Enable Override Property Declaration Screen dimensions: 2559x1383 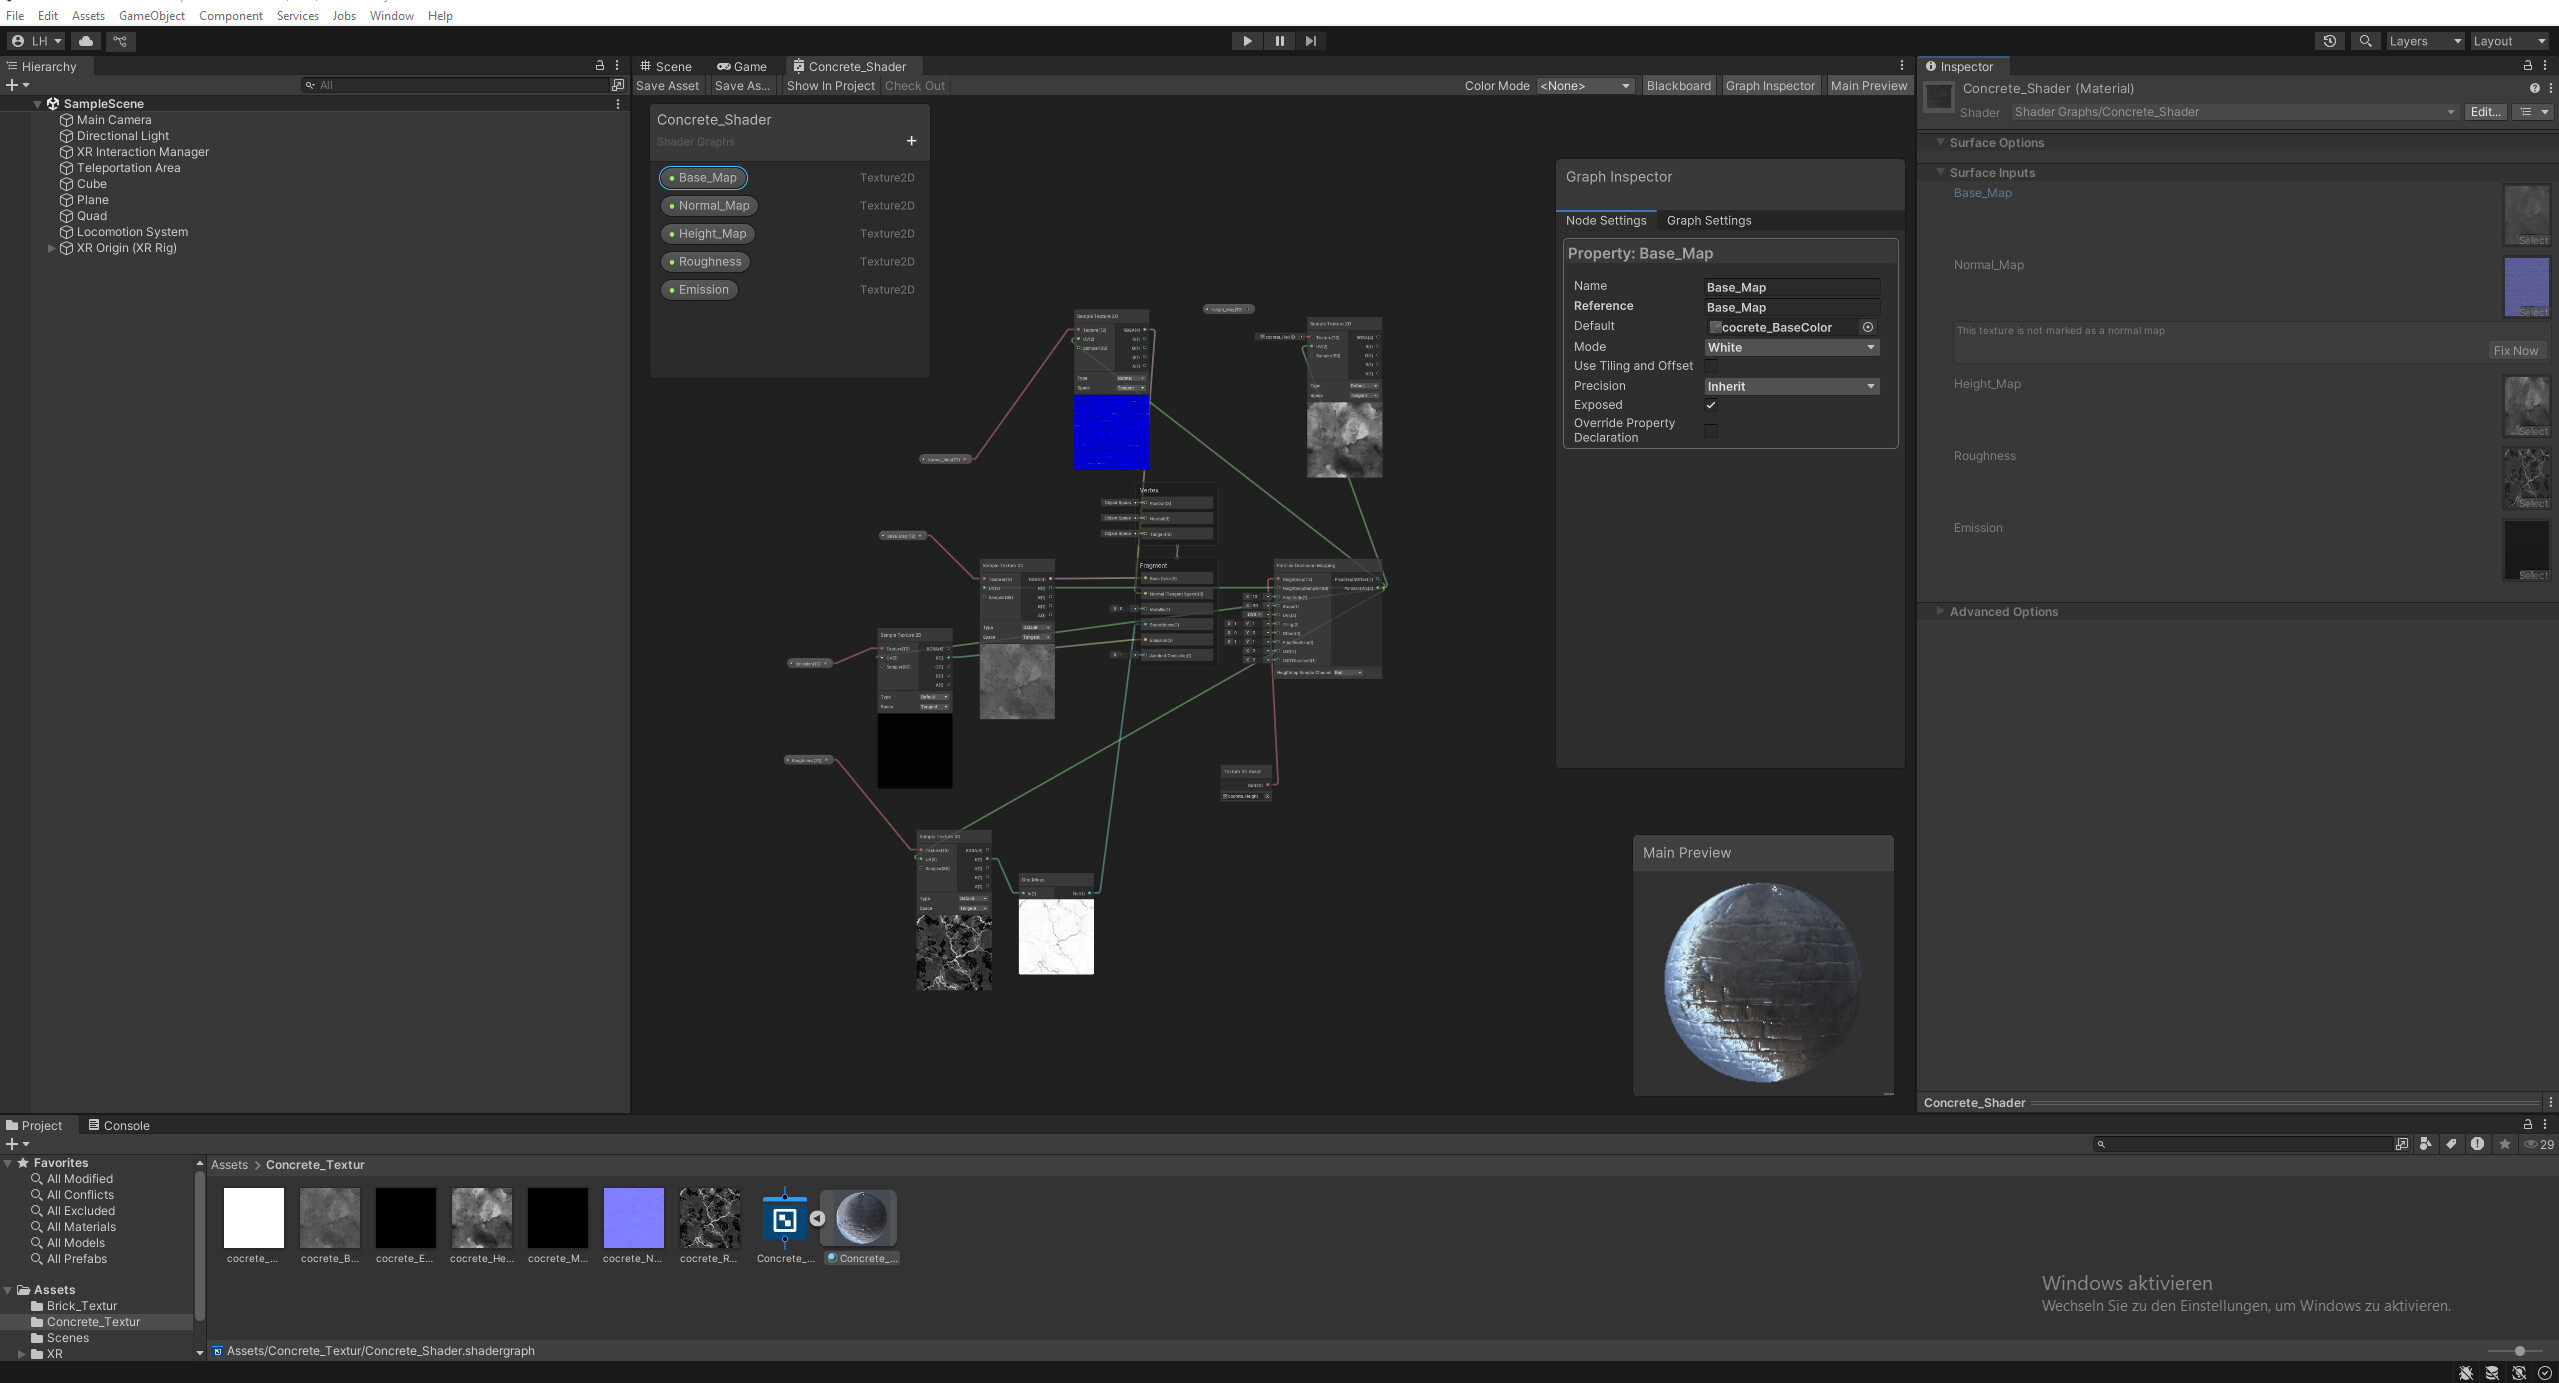coord(1711,430)
